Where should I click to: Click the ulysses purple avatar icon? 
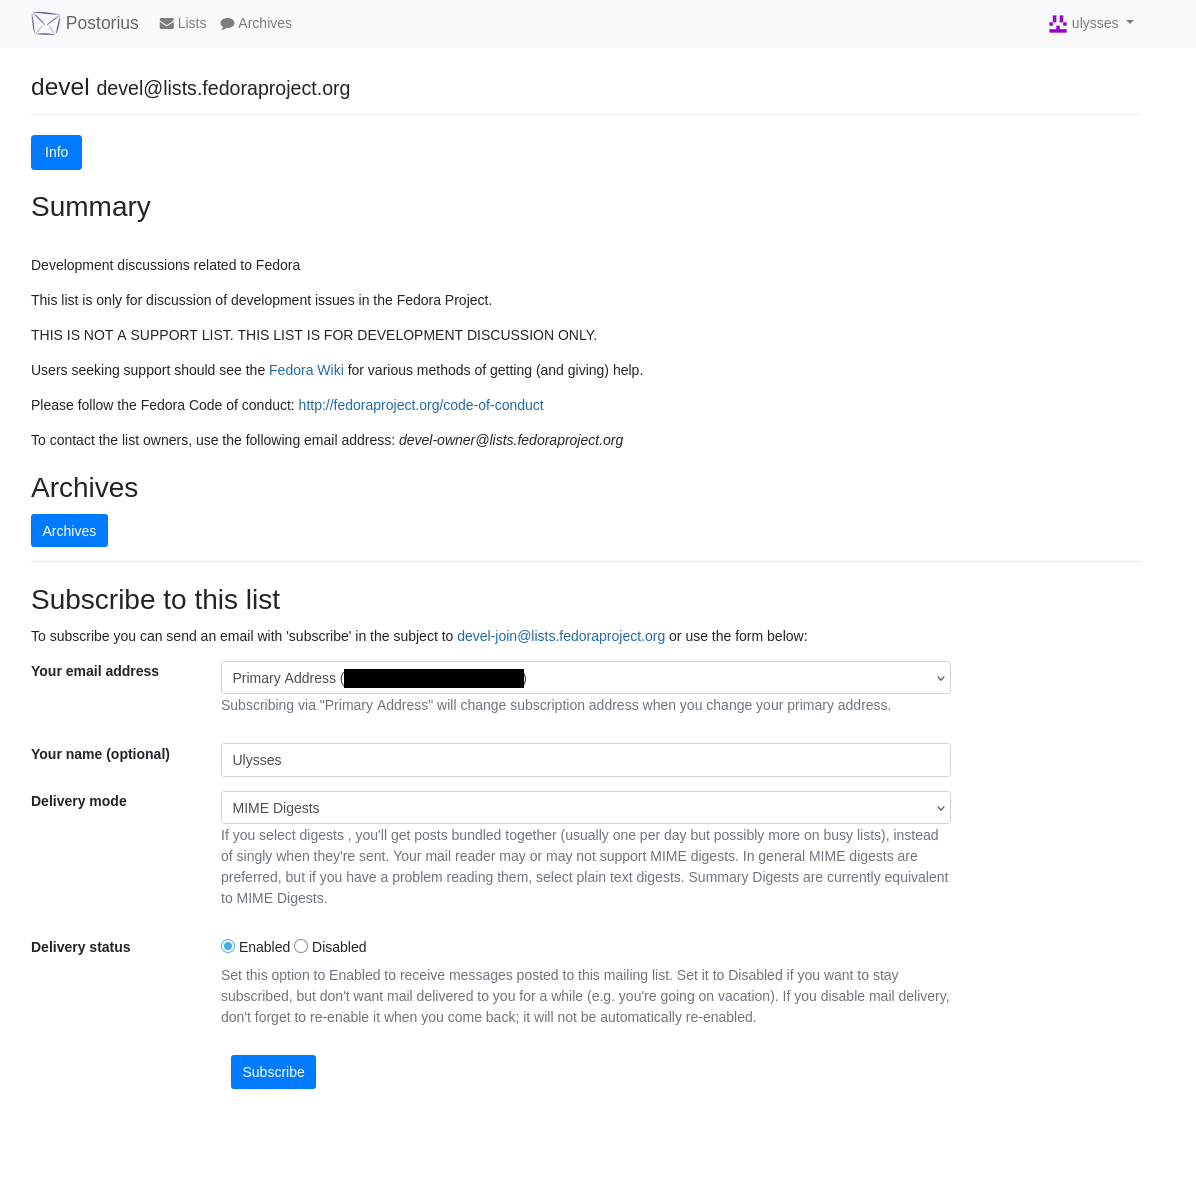pos(1058,24)
